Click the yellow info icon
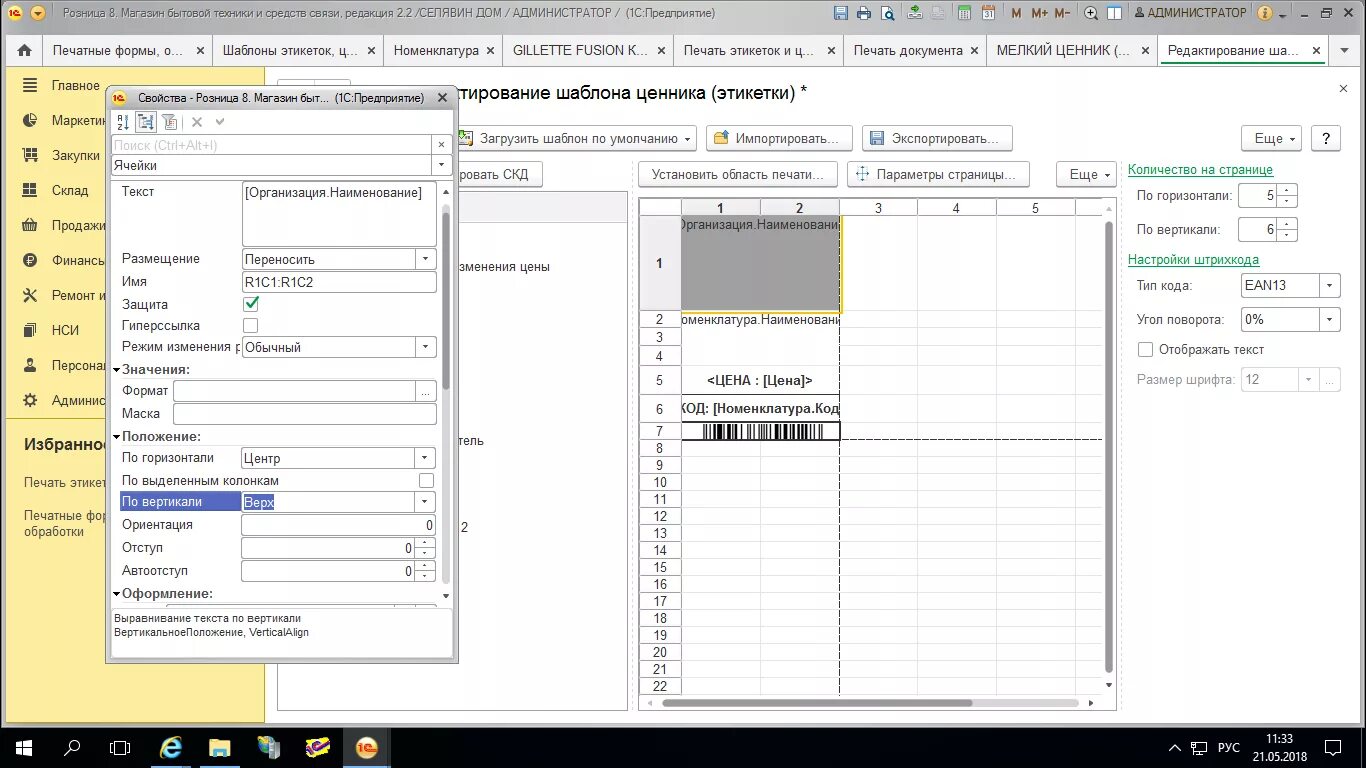 (1265, 14)
